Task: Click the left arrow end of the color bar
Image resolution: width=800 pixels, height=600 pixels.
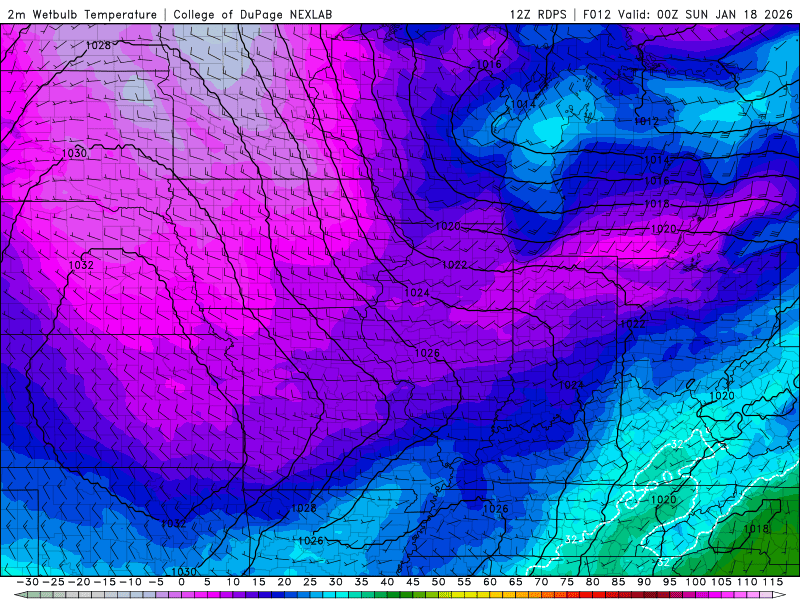Action: click(21, 595)
